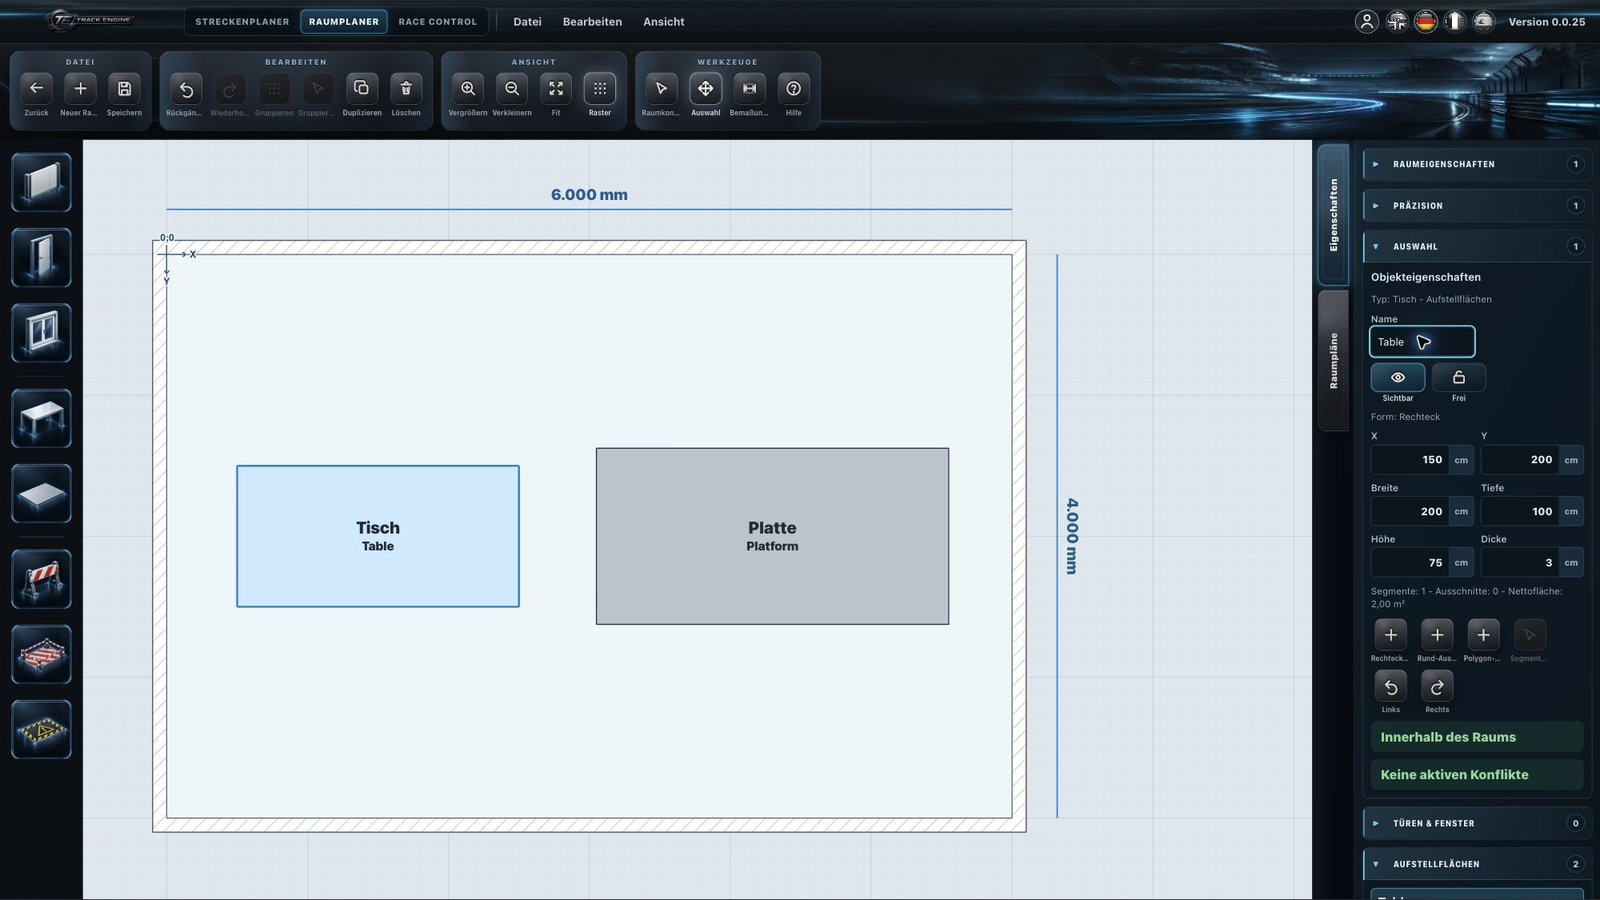Add a Rechteck cutout with plus button
1600x900 pixels.
(1390, 635)
